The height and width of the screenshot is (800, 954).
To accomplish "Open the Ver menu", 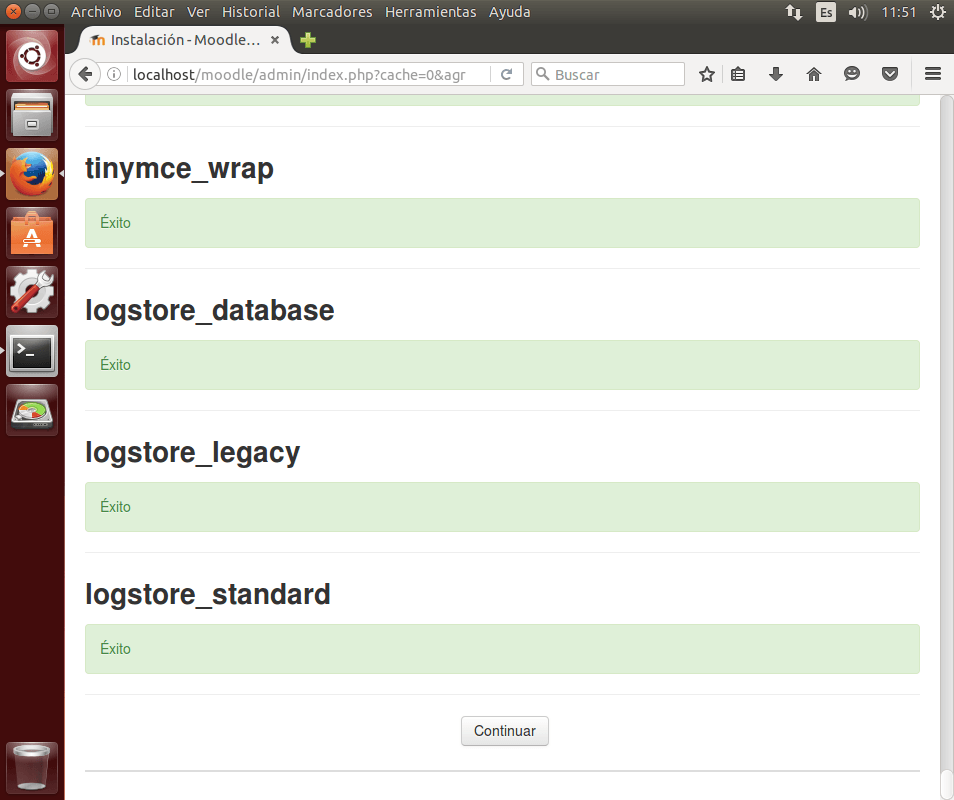I will point(198,12).
